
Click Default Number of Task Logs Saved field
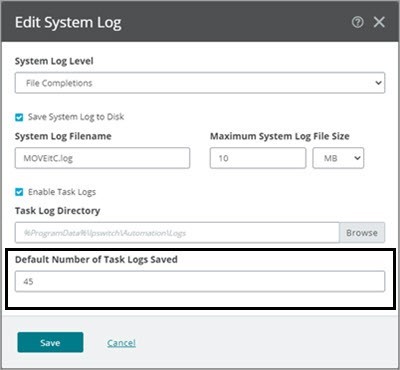point(200,281)
